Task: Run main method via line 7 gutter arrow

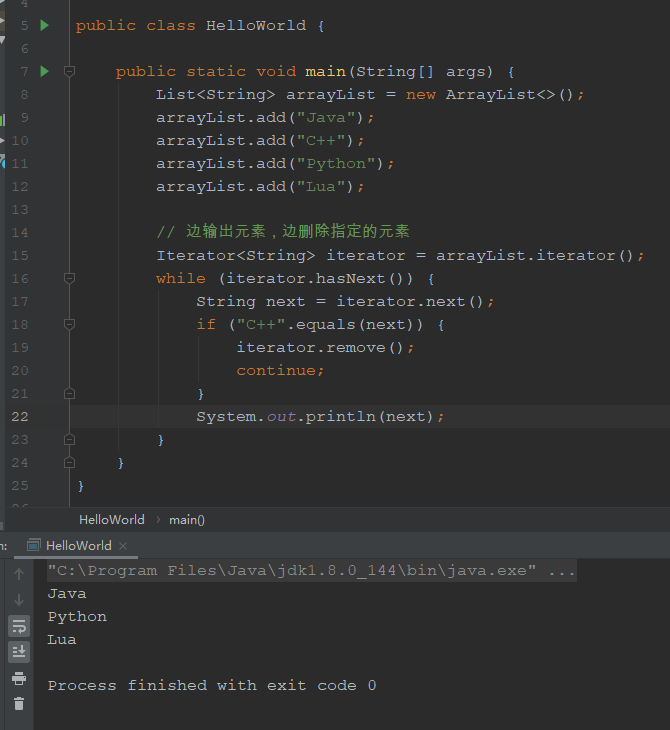Action: 45,71
